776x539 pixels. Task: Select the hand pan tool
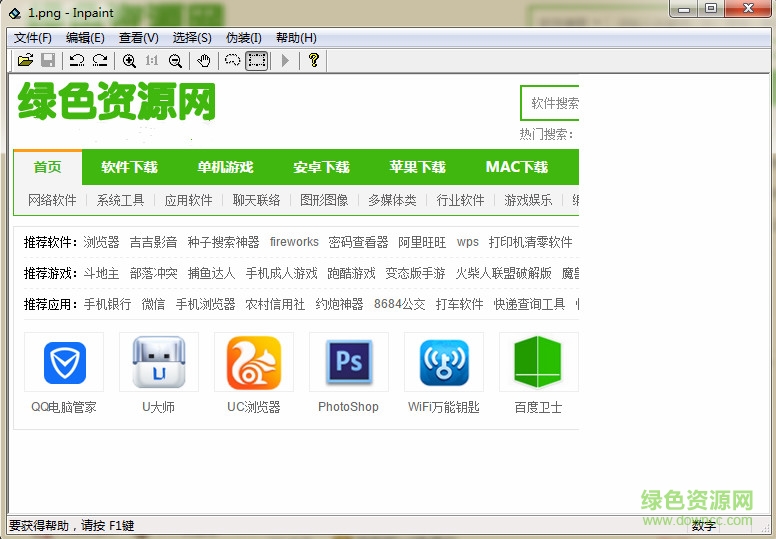pos(204,60)
